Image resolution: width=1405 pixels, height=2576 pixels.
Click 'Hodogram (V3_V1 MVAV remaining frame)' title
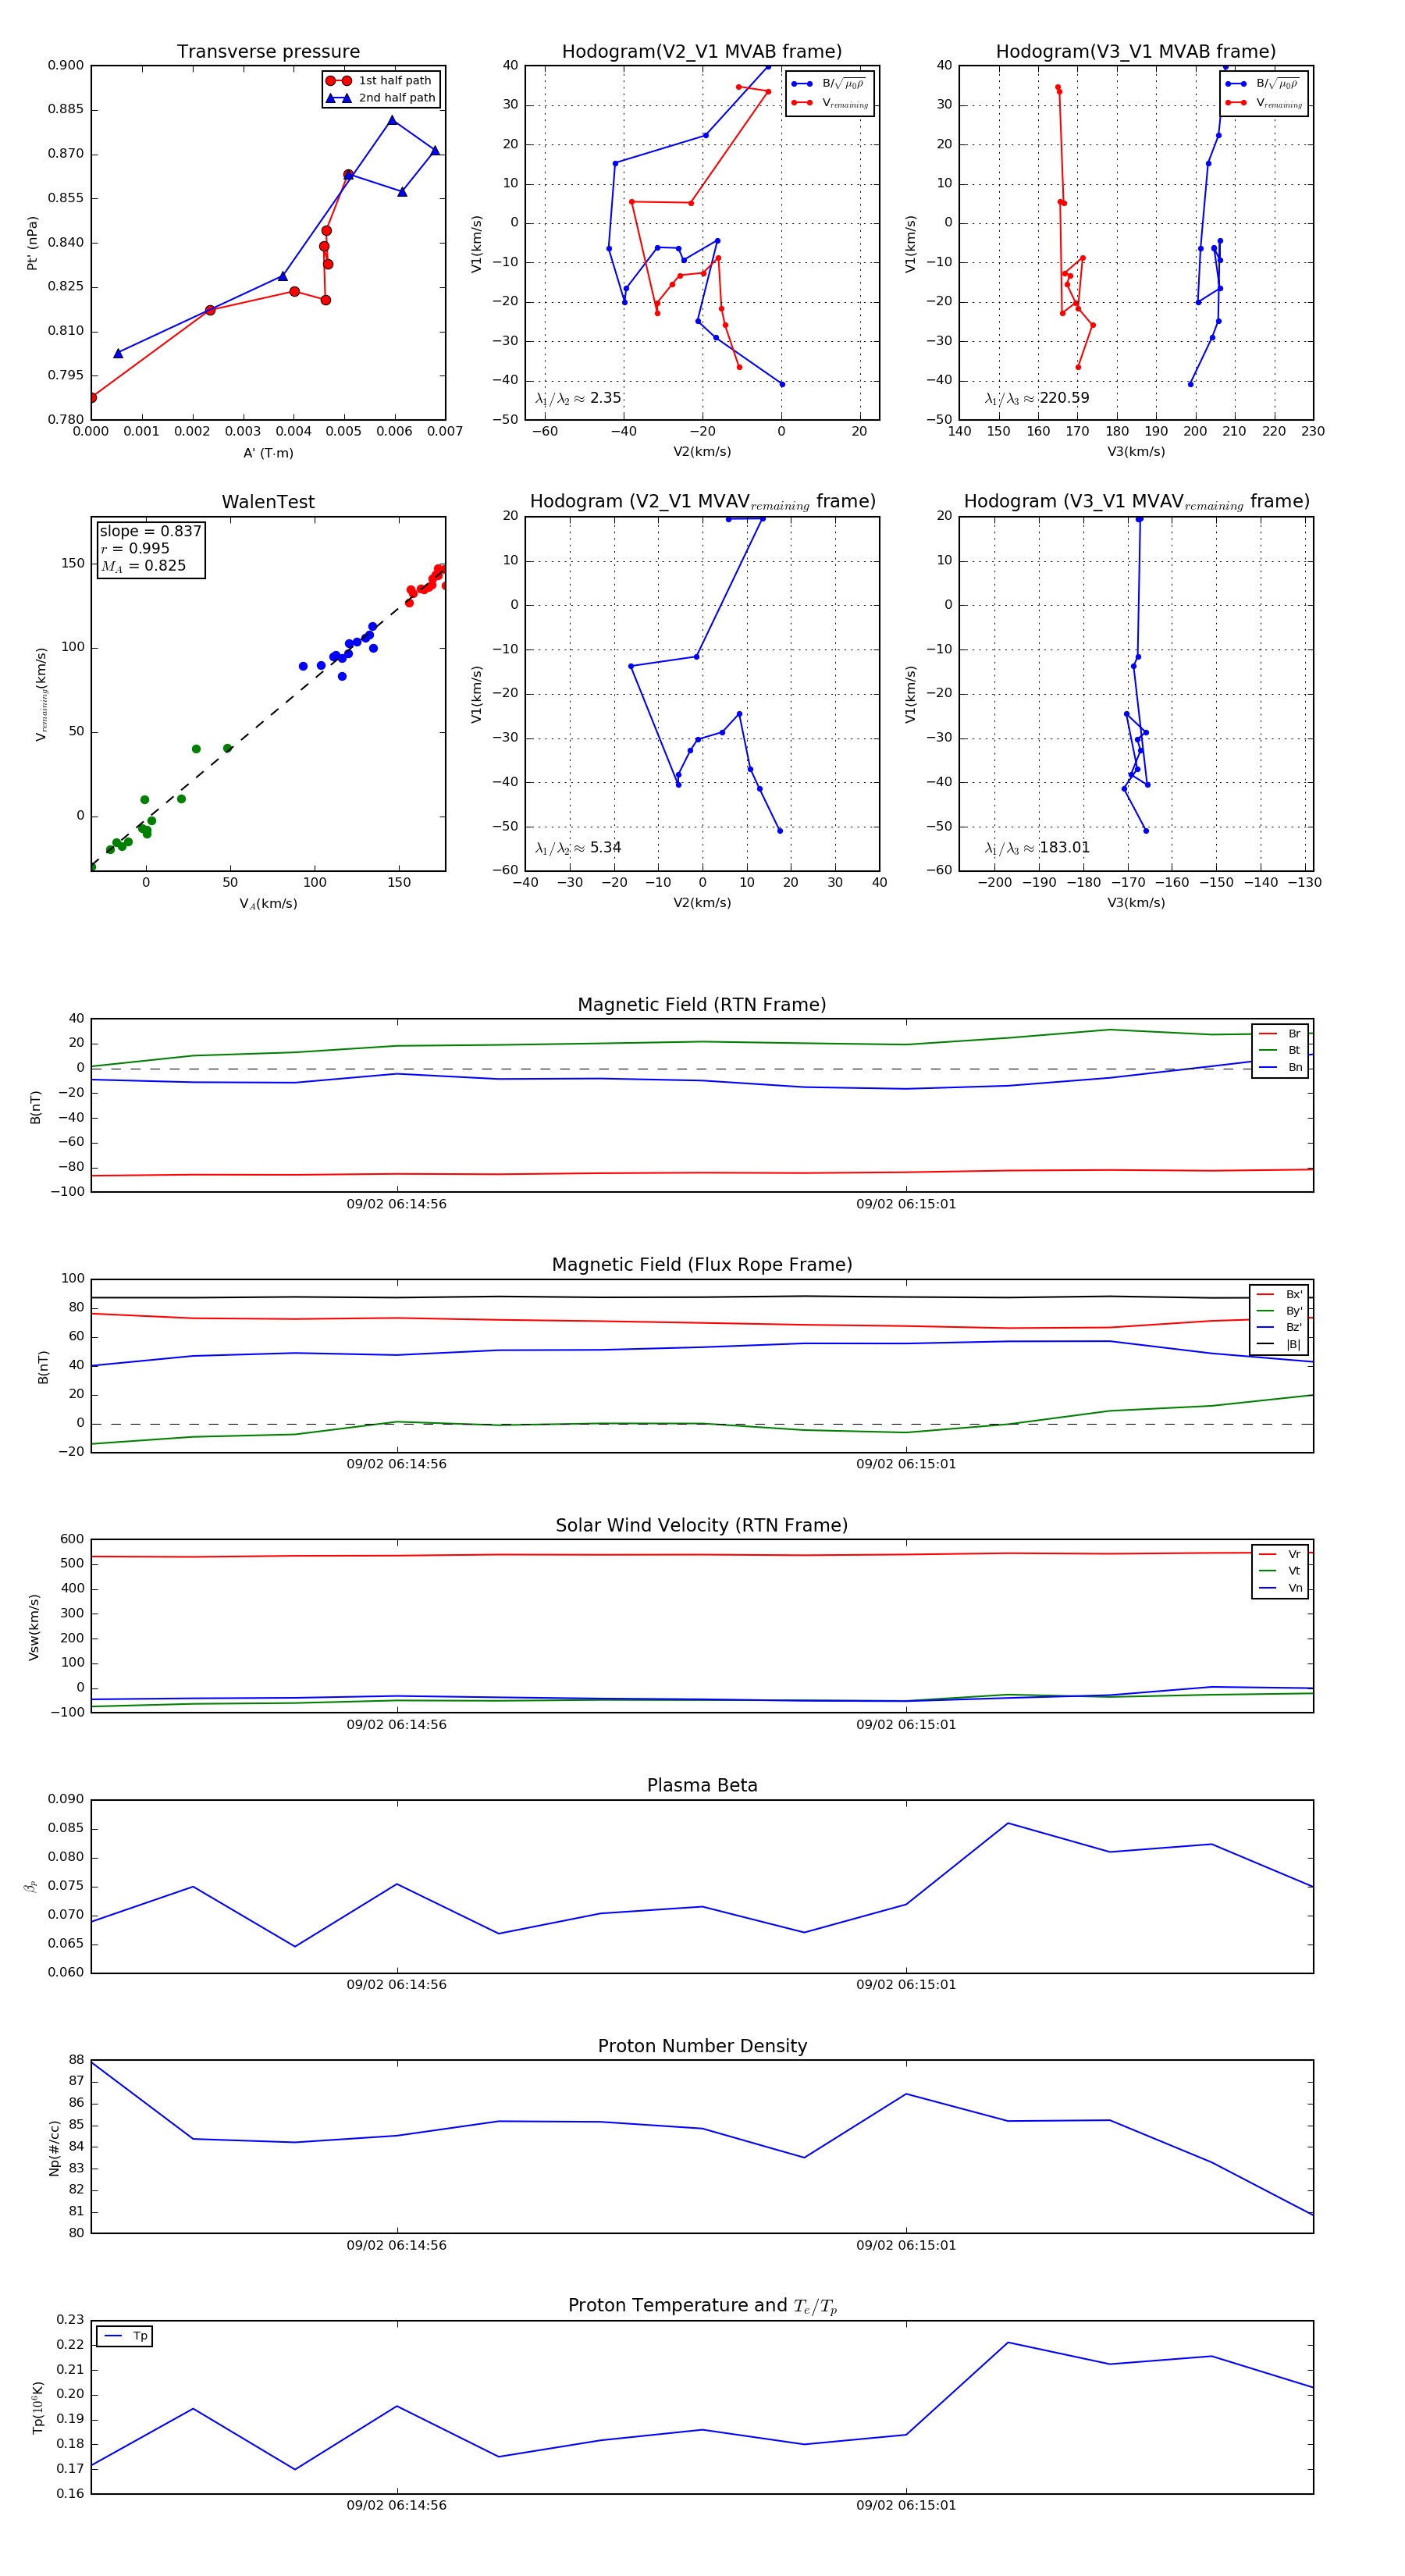1136,502
